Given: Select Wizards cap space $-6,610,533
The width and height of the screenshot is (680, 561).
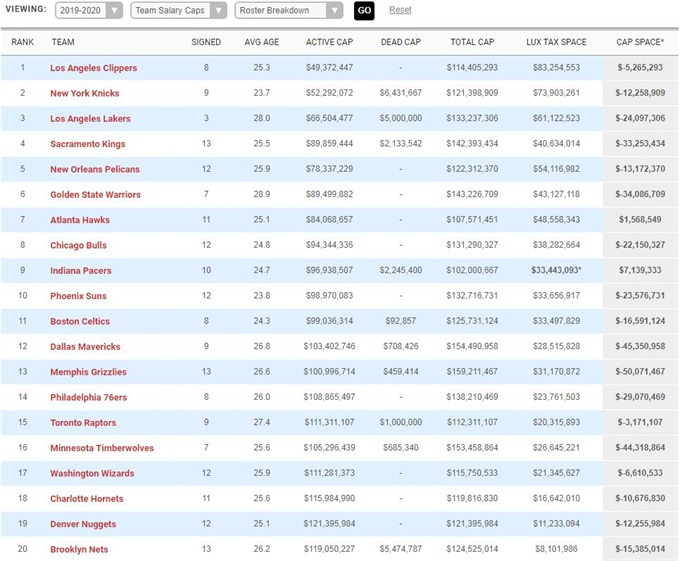Looking at the screenshot, I should click(640, 473).
